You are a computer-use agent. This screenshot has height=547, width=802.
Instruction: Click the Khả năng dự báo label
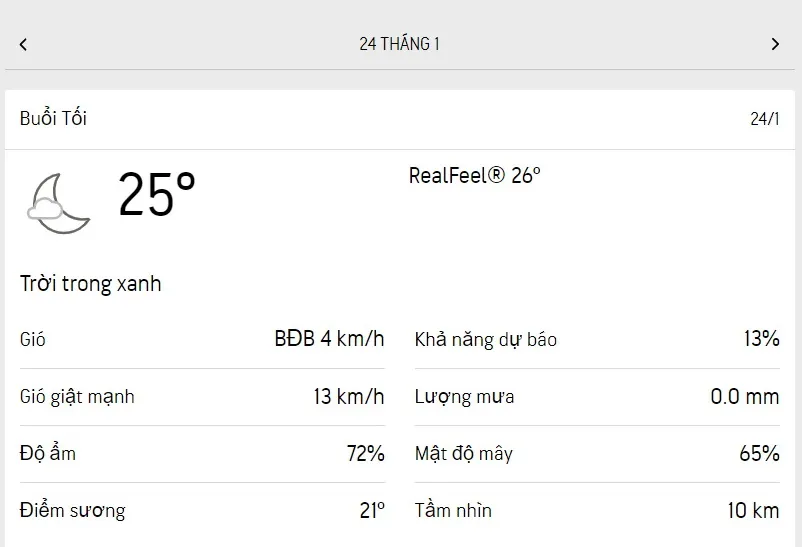coord(485,340)
